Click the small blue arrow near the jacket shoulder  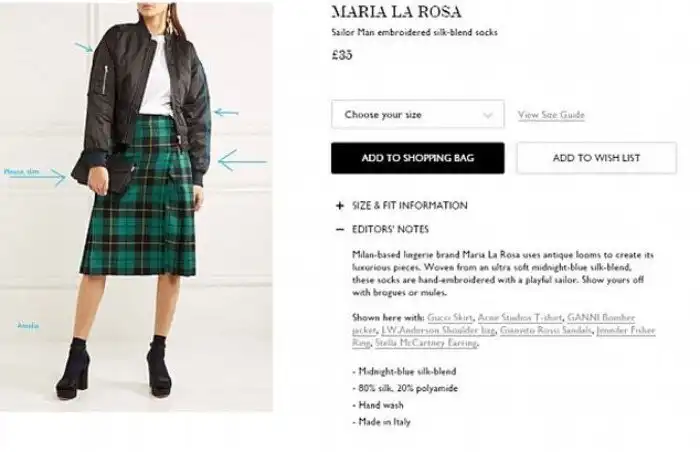[x=84, y=47]
